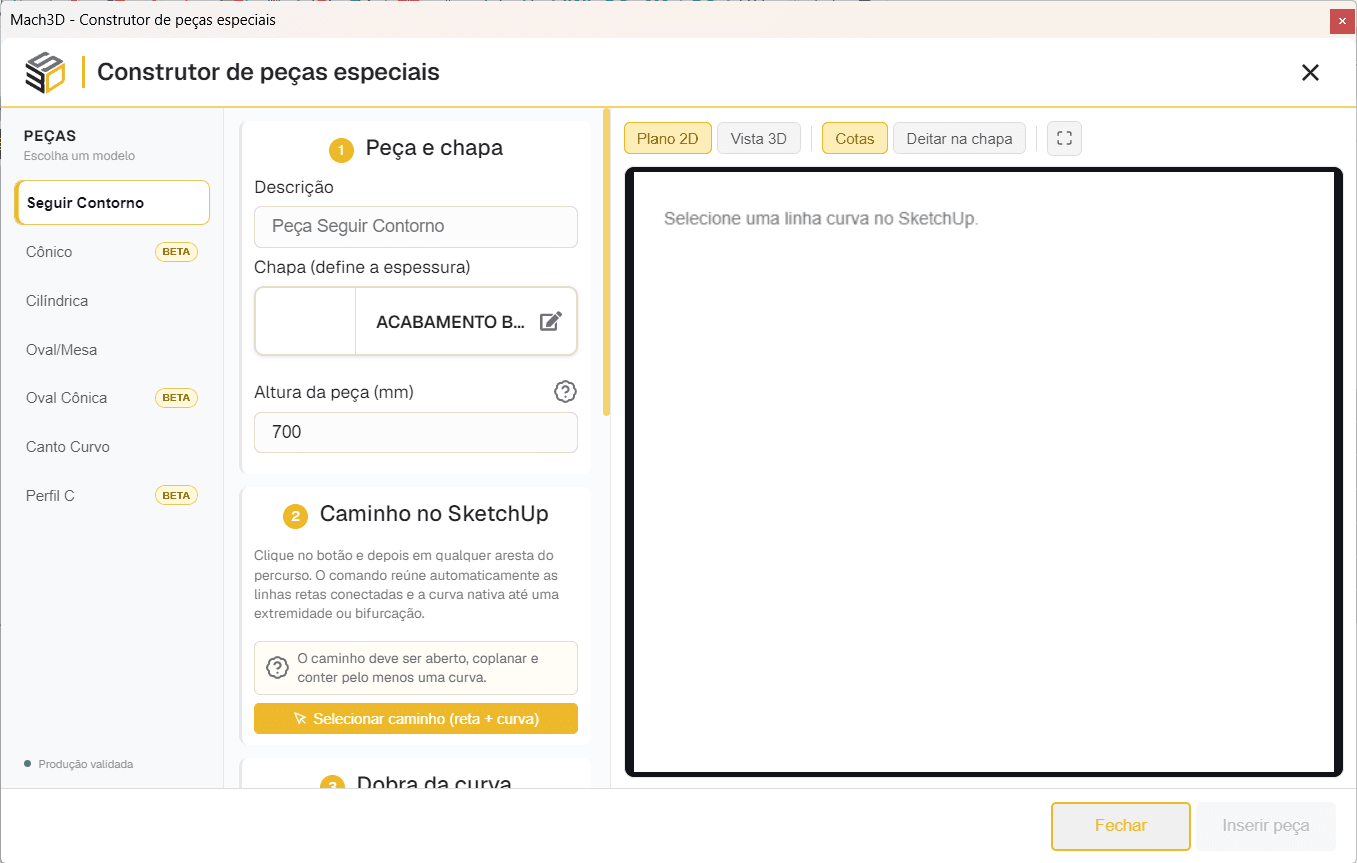Click the open-path requirement help icon
Screen dimensions: 1357x863
[x=278, y=668]
